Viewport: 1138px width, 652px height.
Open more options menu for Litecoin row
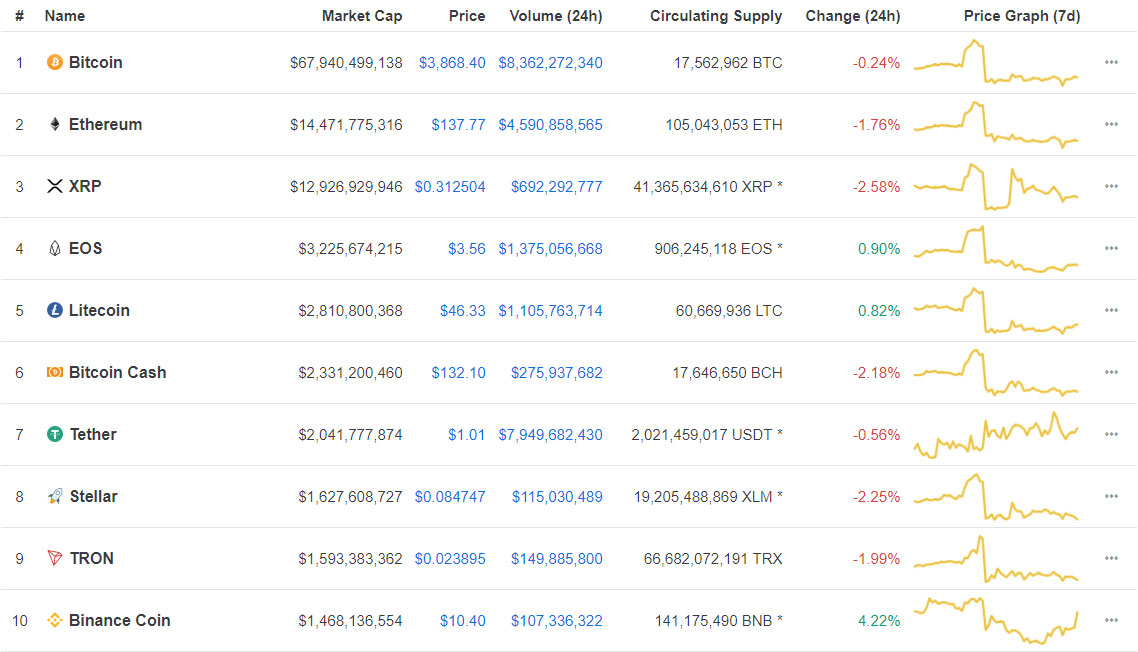click(x=1111, y=310)
